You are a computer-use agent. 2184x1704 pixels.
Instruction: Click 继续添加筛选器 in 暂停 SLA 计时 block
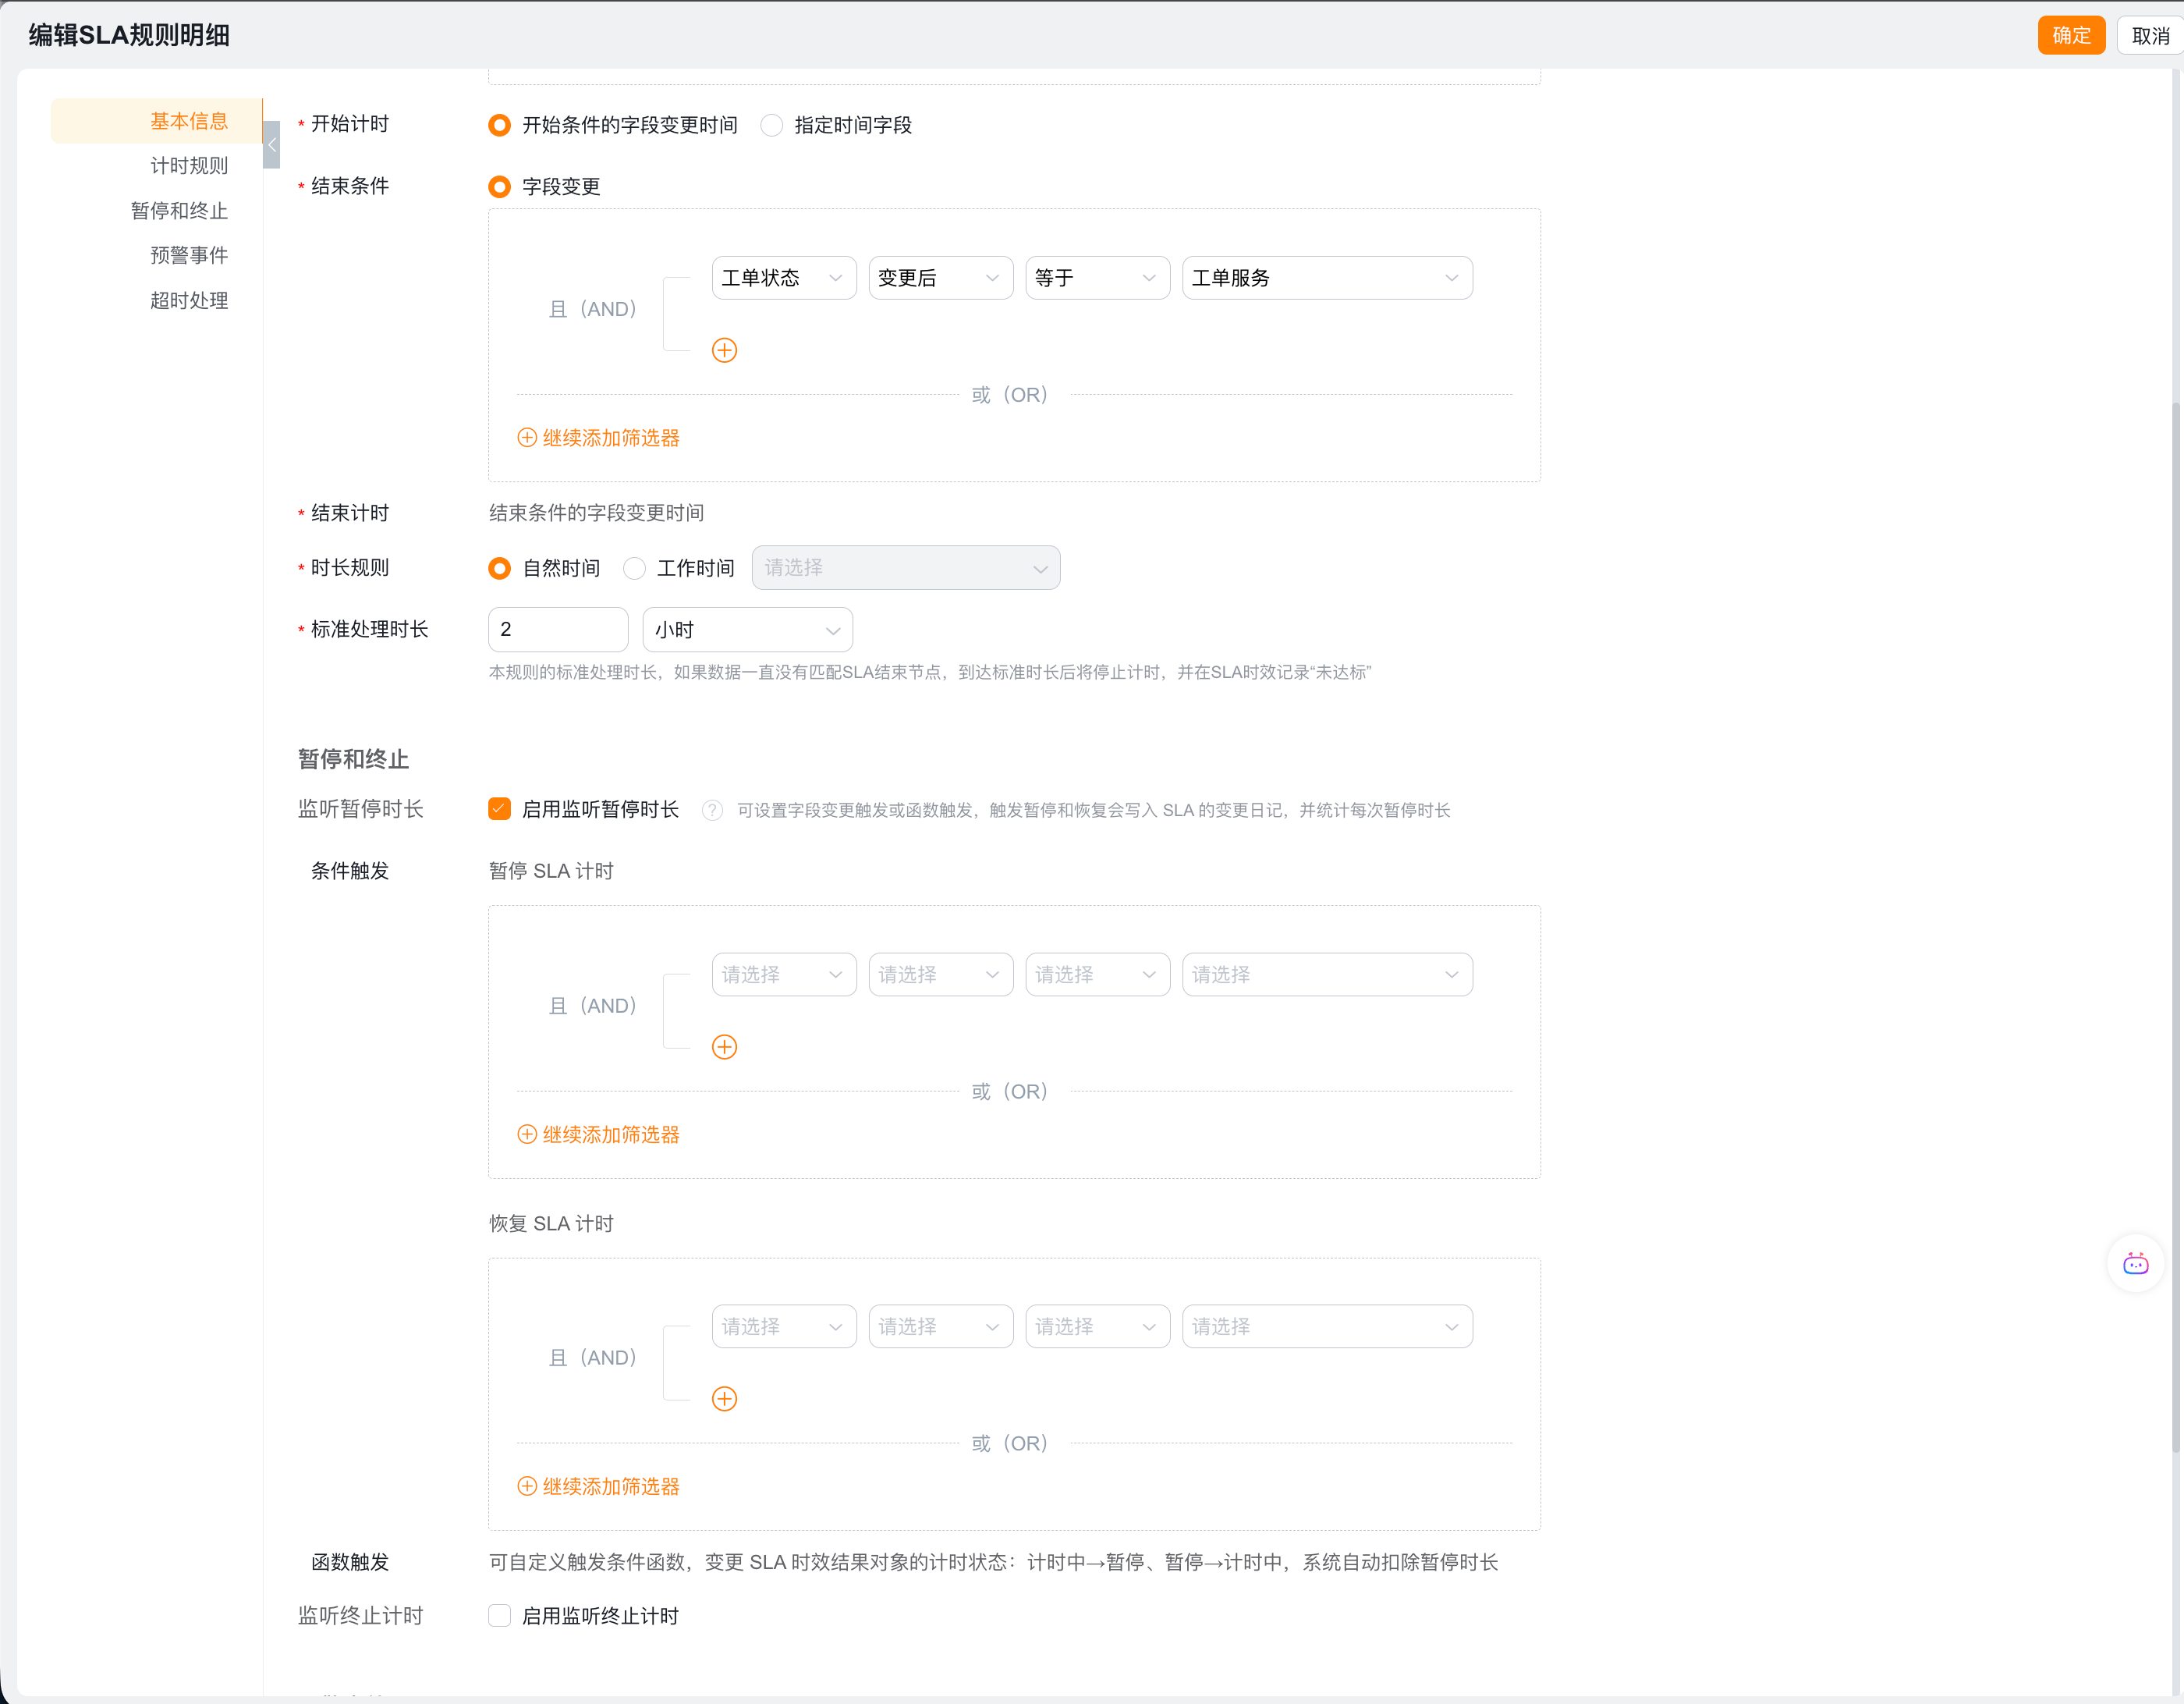click(x=598, y=1135)
